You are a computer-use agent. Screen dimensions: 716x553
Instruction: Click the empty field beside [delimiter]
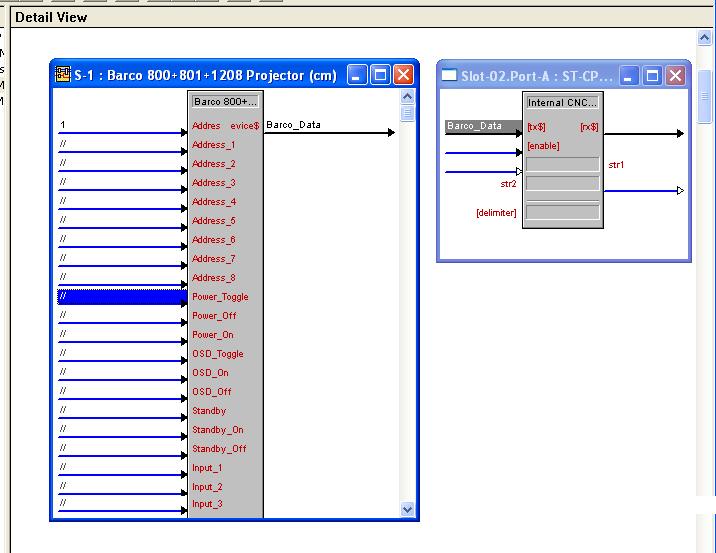point(563,212)
